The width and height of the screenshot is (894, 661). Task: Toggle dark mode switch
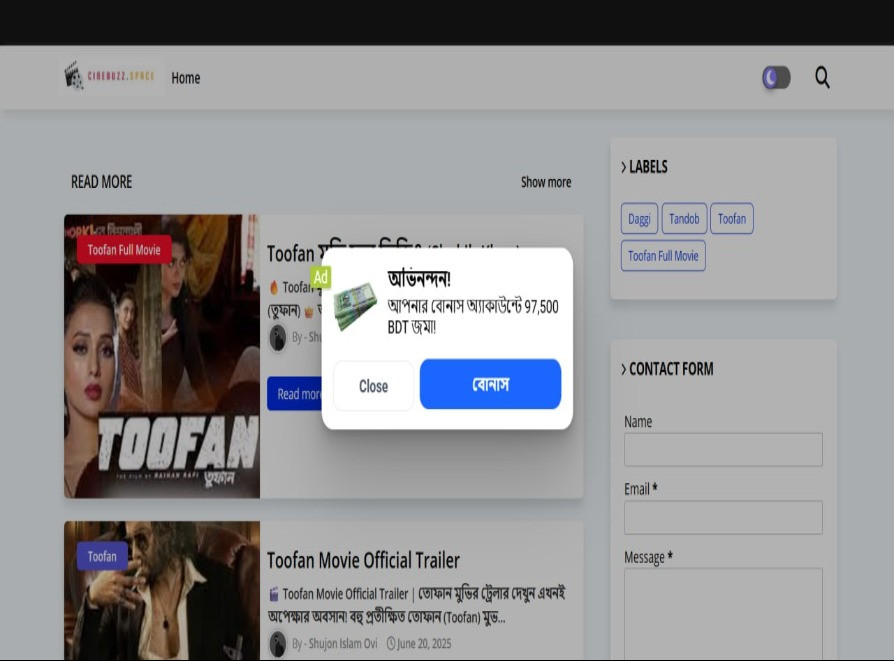[776, 78]
